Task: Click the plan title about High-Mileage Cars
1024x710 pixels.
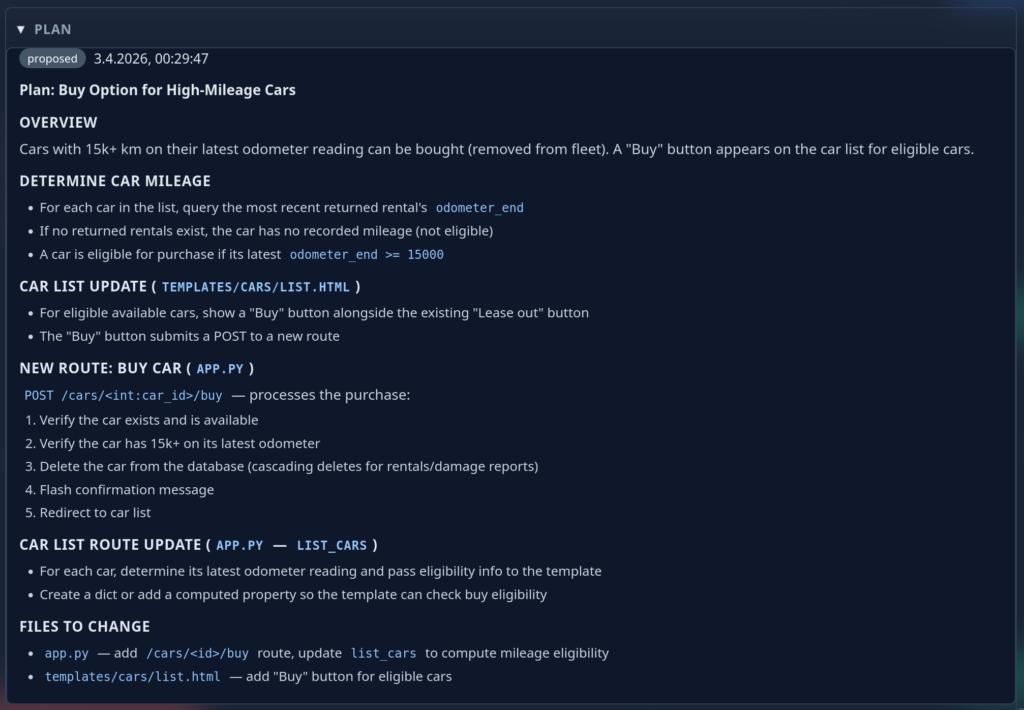Action: [x=157, y=90]
